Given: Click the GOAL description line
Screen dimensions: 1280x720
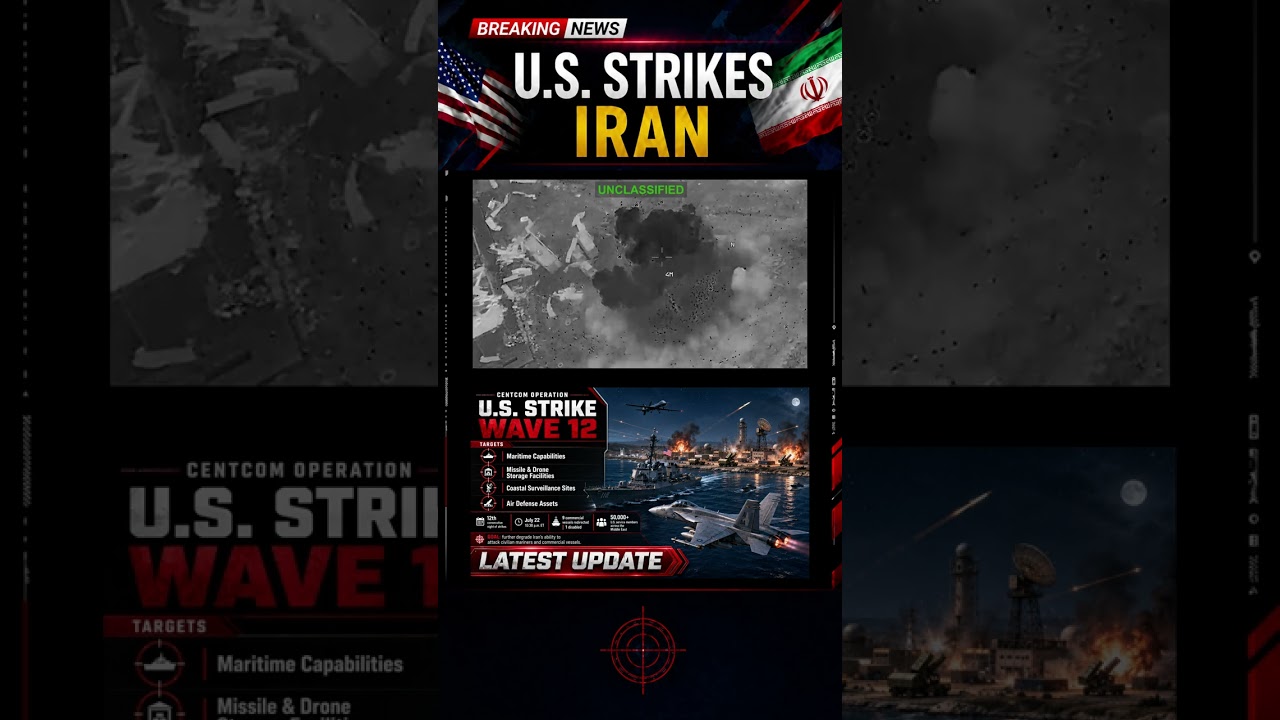Looking at the screenshot, I should (534, 540).
